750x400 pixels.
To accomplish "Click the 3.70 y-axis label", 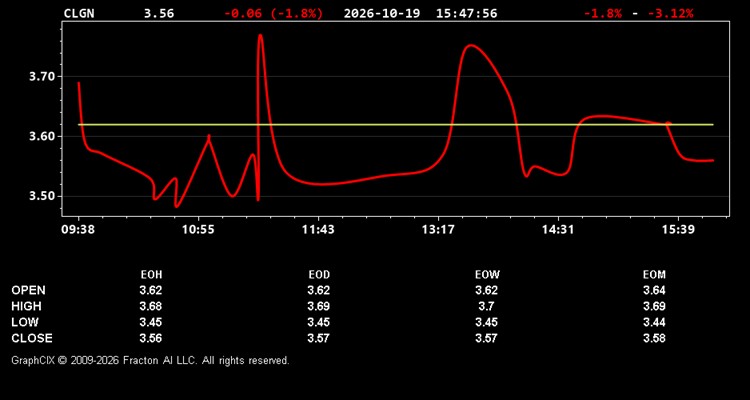I will click(x=42, y=77).
